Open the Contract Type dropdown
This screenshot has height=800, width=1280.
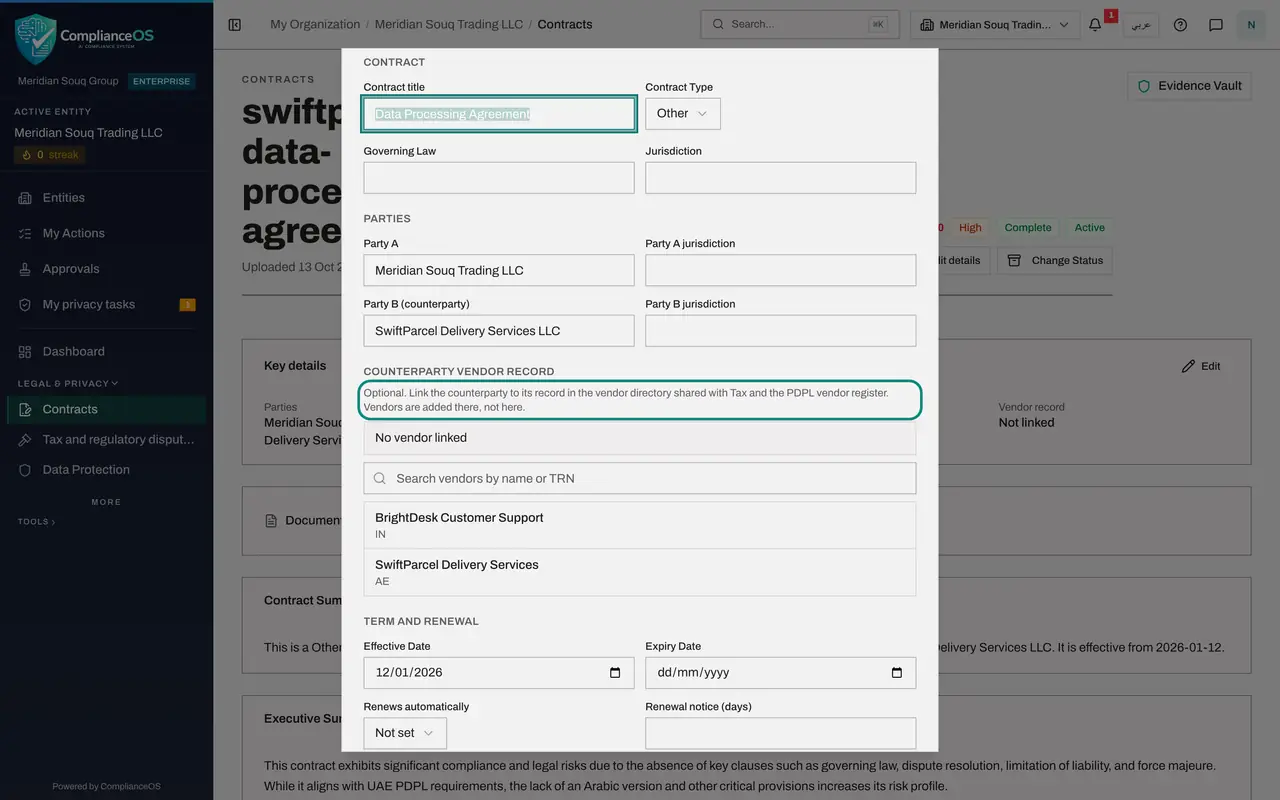click(x=682, y=113)
